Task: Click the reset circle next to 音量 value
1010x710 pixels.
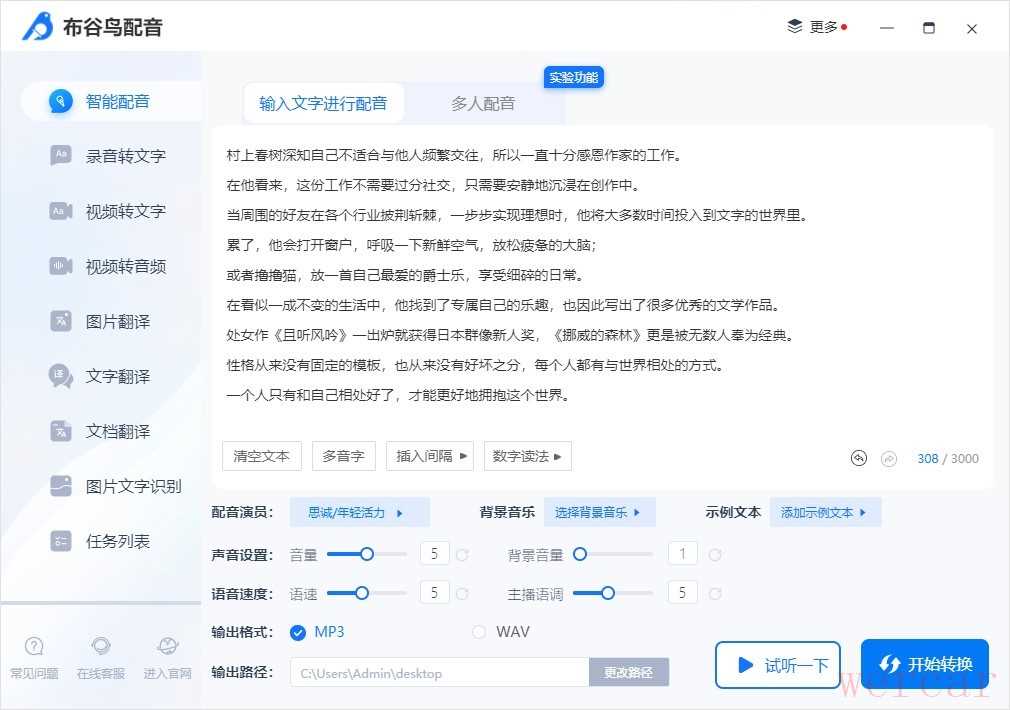Action: point(462,555)
